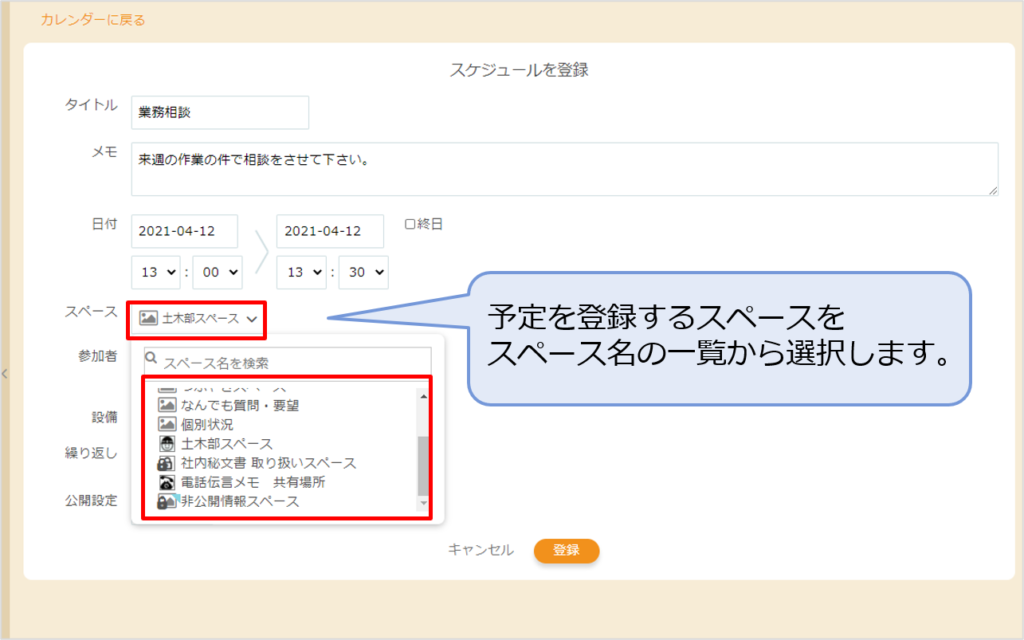1024x640 pixels.
Task: Click the タイトル input field with 業務相談
Action: 220,112
